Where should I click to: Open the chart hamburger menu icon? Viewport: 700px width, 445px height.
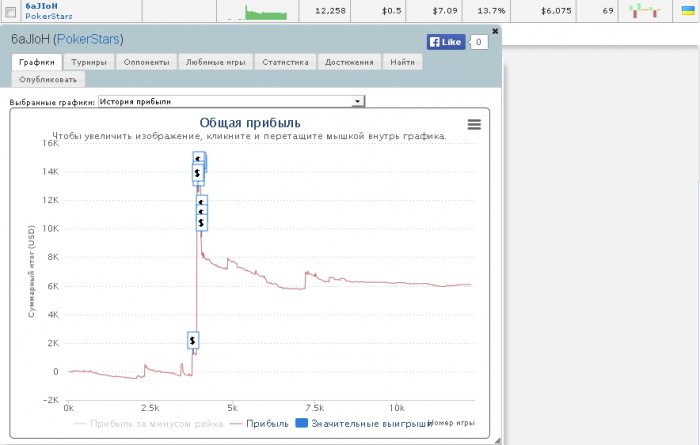point(474,125)
